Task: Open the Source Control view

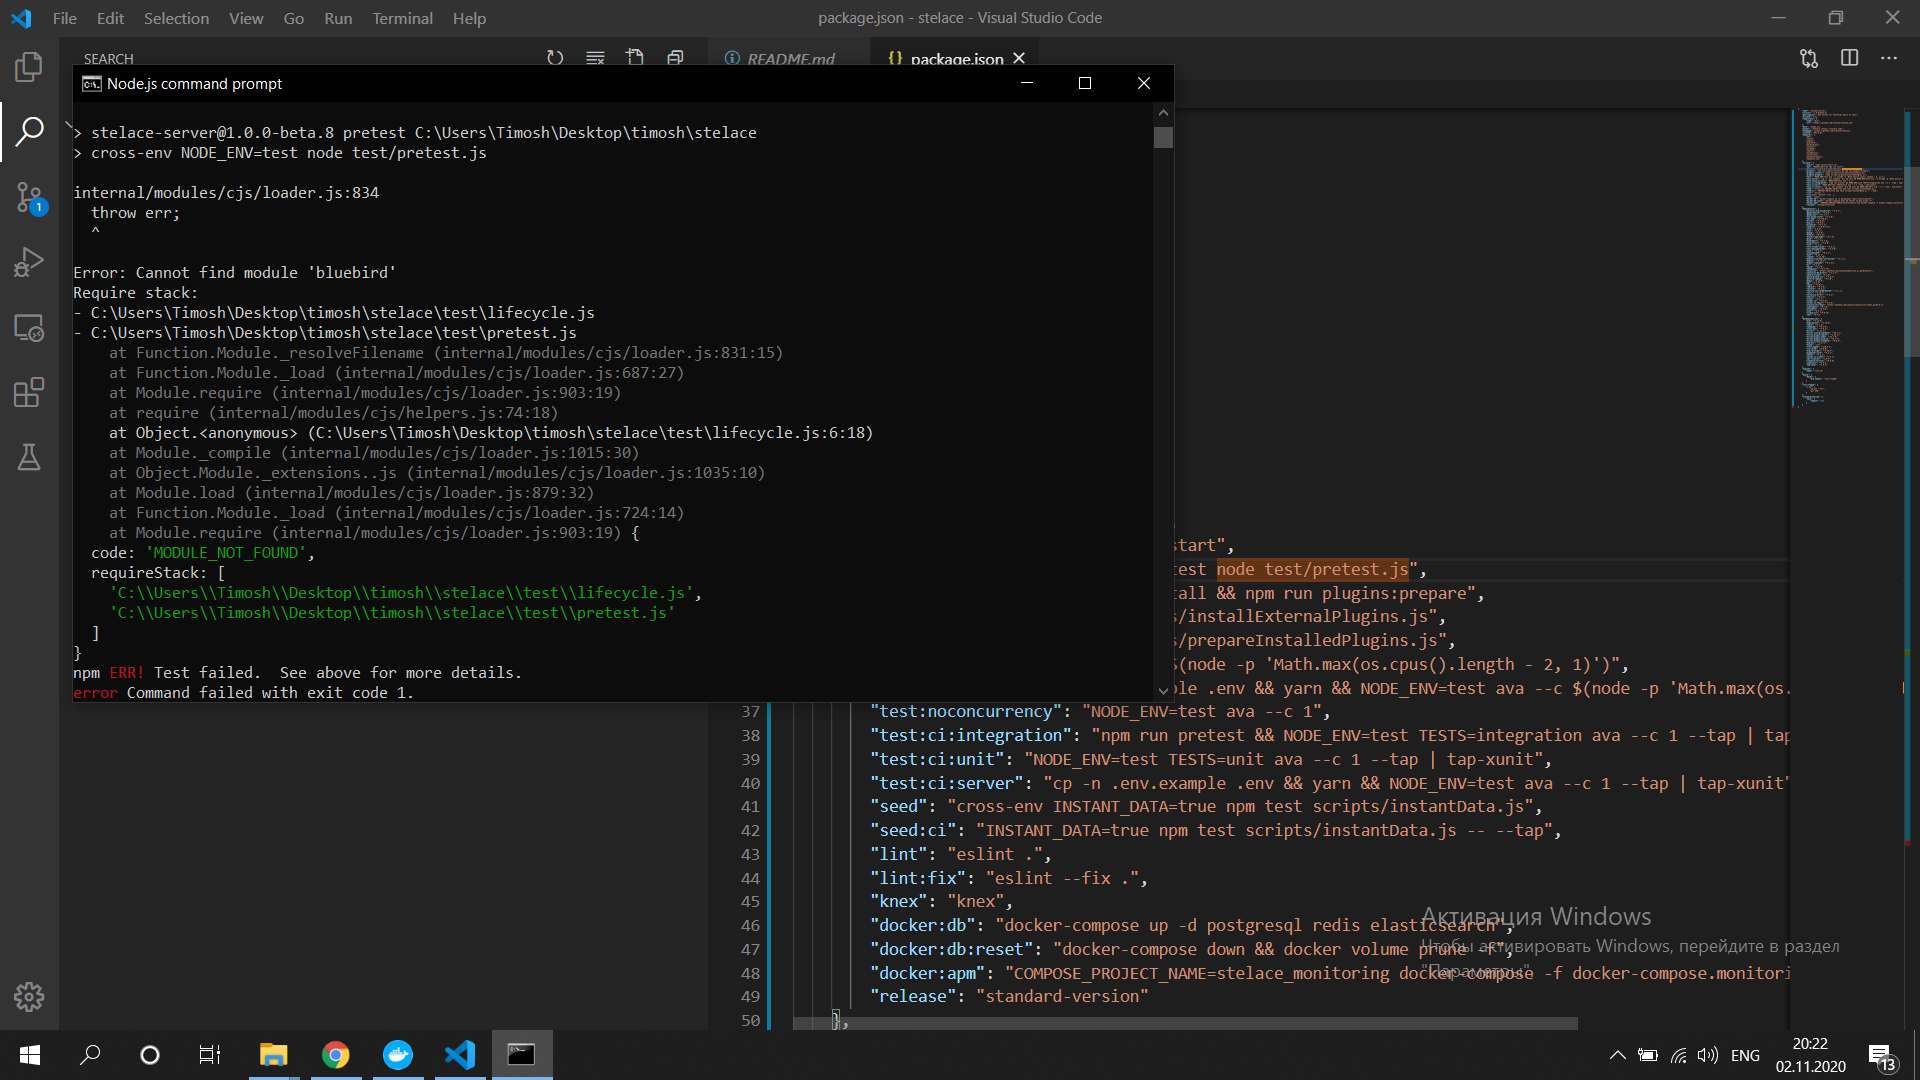Action: [x=29, y=197]
